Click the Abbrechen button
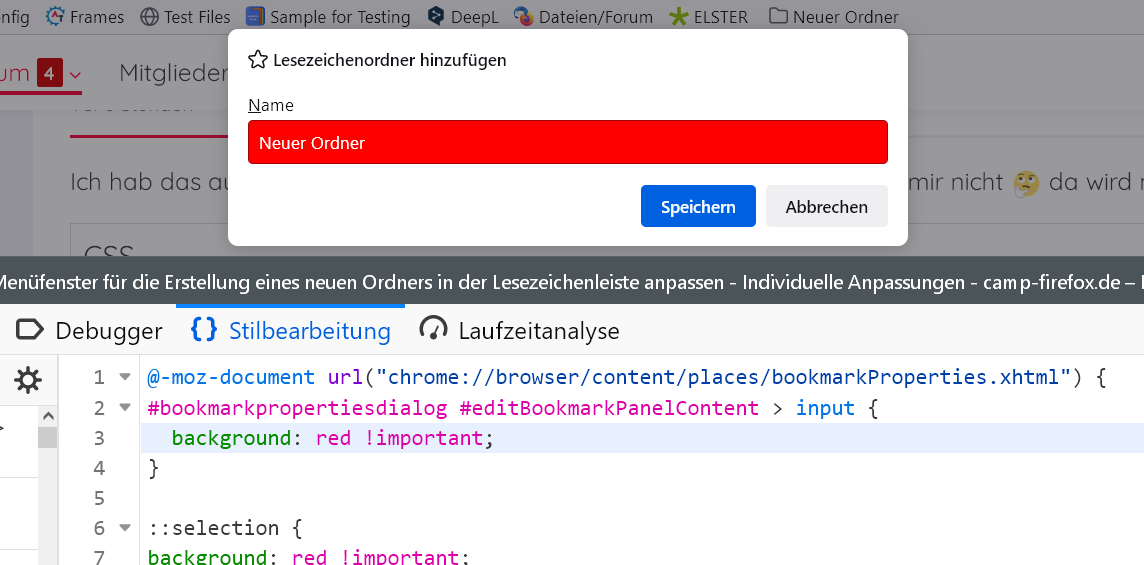 (x=827, y=207)
